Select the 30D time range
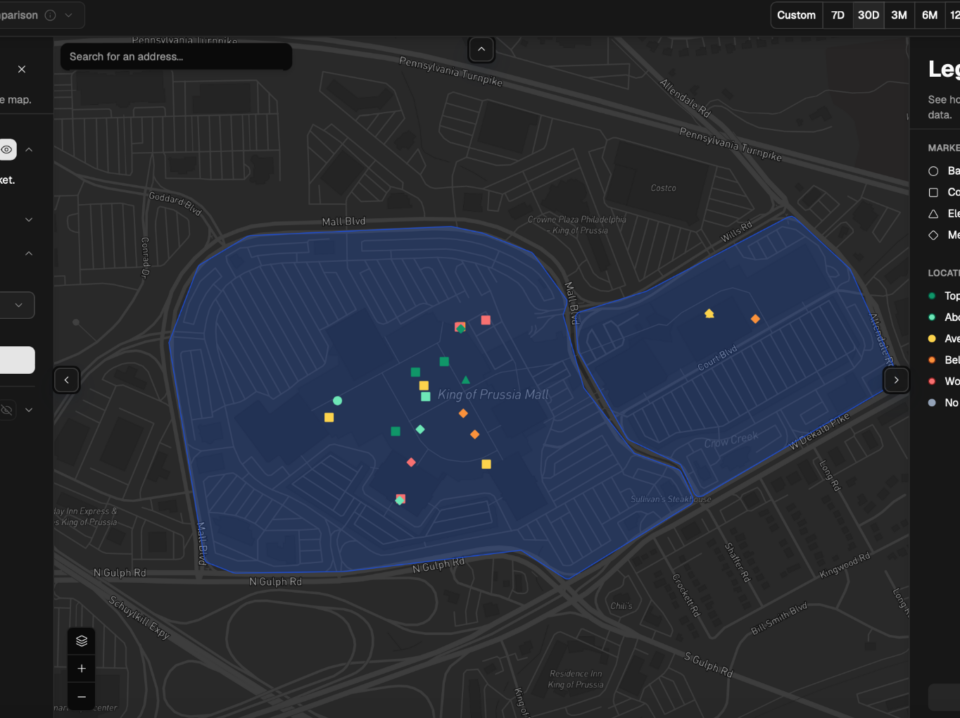The image size is (960, 718). (868, 15)
